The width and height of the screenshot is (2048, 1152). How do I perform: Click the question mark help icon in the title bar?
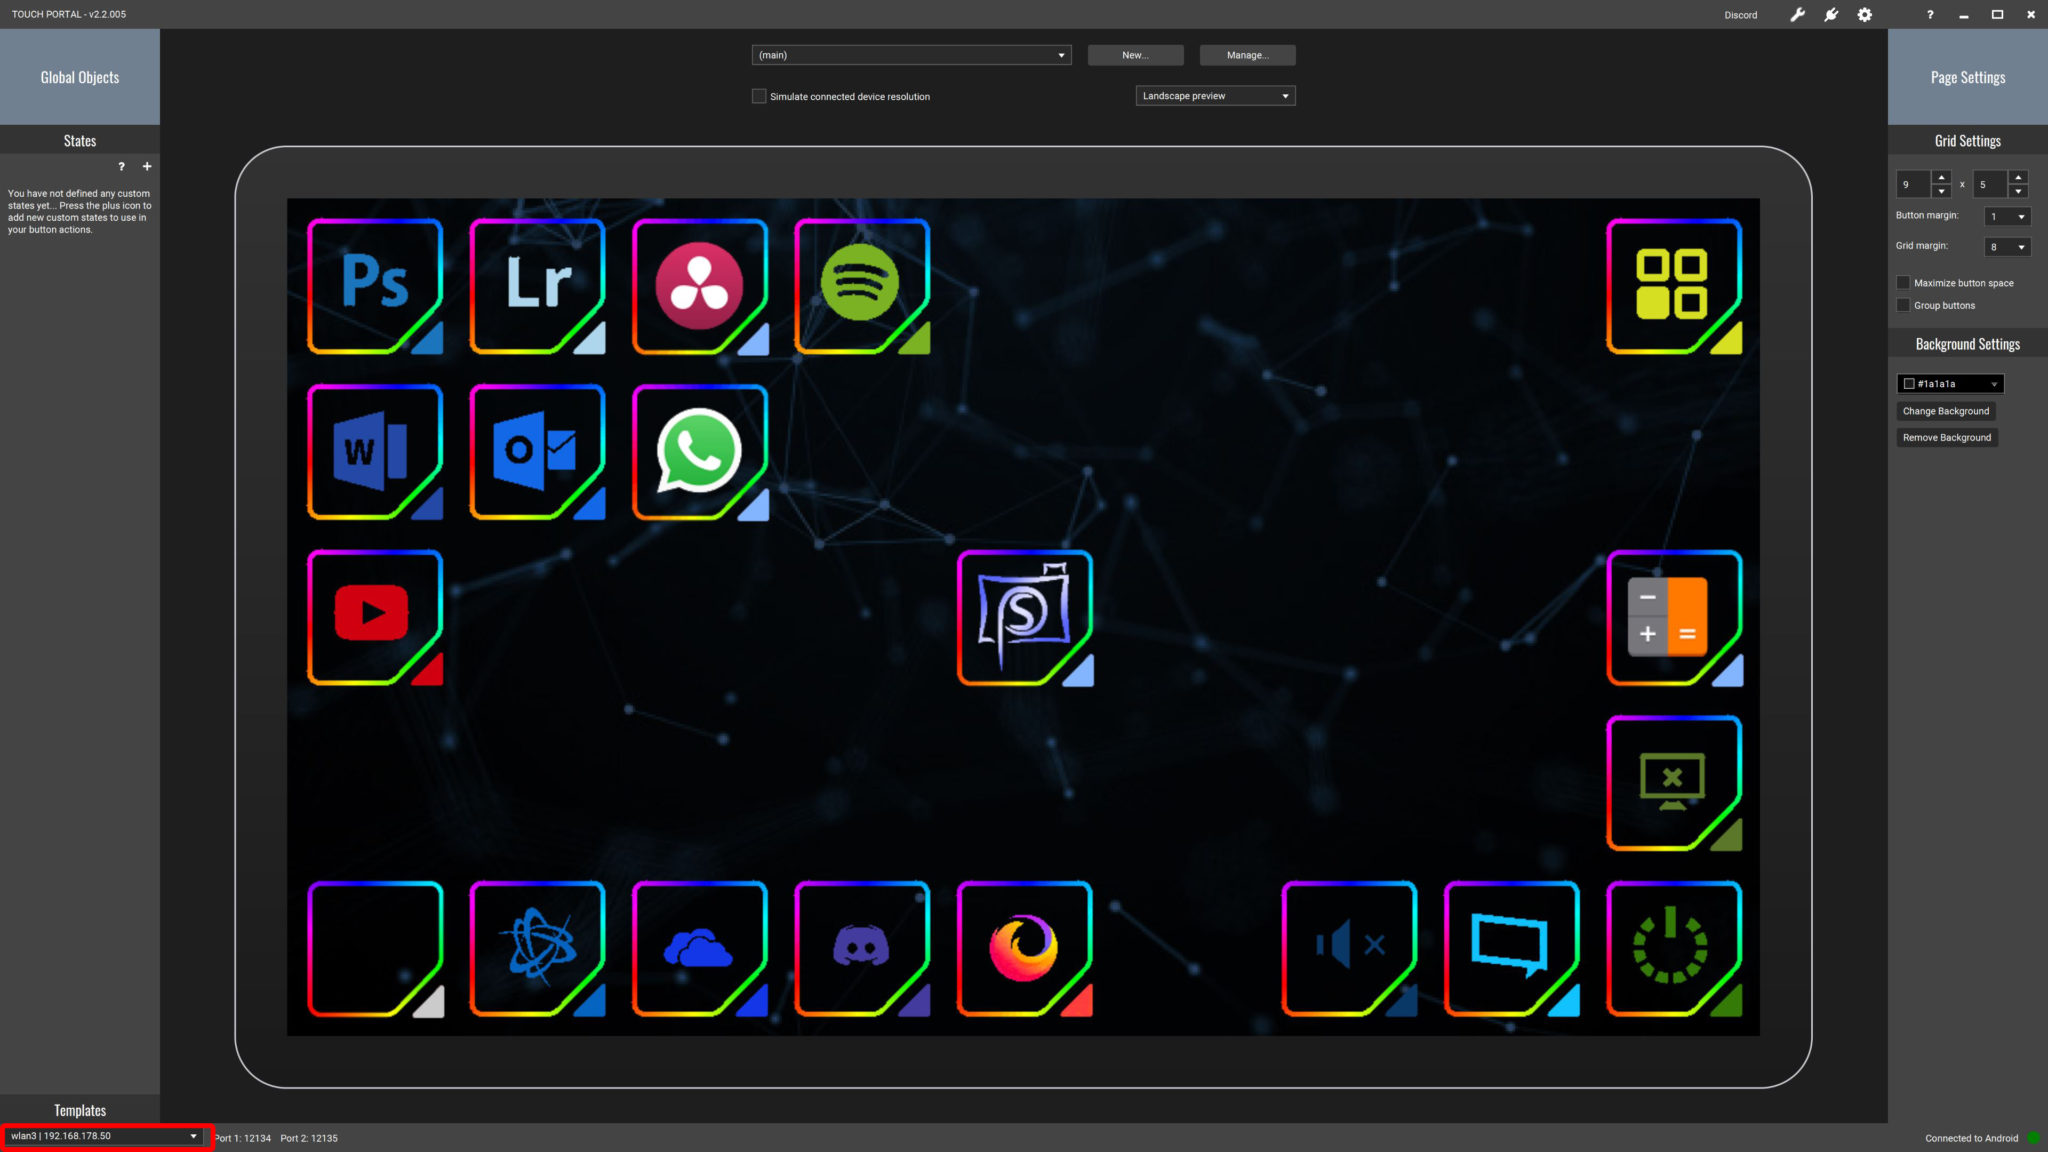pyautogui.click(x=1930, y=15)
